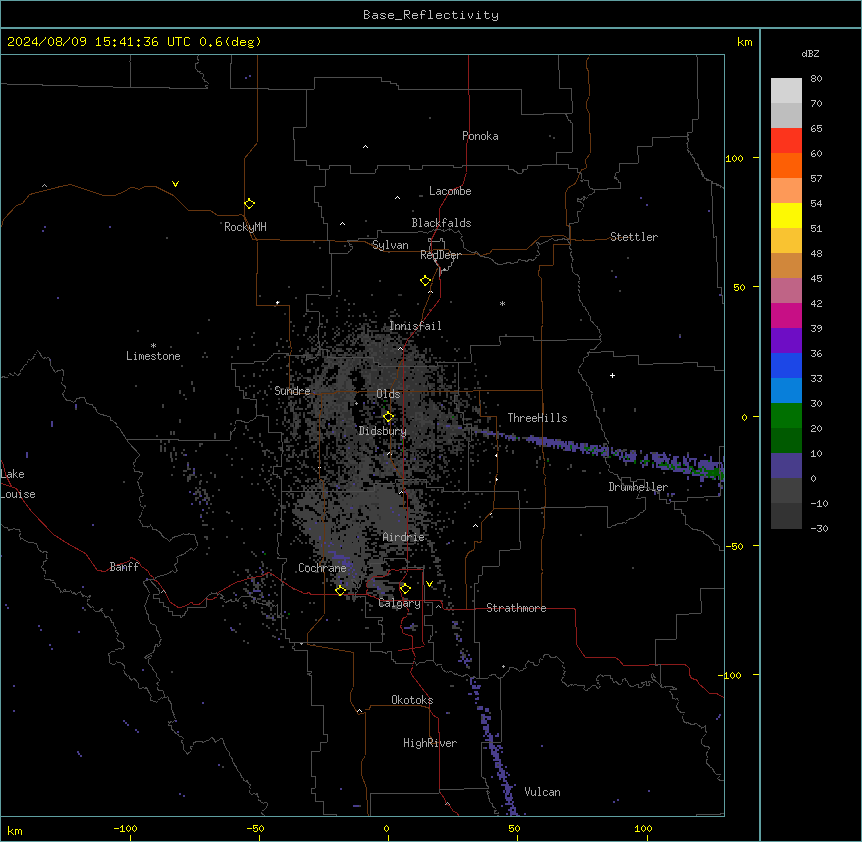This screenshot has width=862, height=842.
Task: Click the 0.6(deg) elevation angle text
Action: (x=230, y=42)
